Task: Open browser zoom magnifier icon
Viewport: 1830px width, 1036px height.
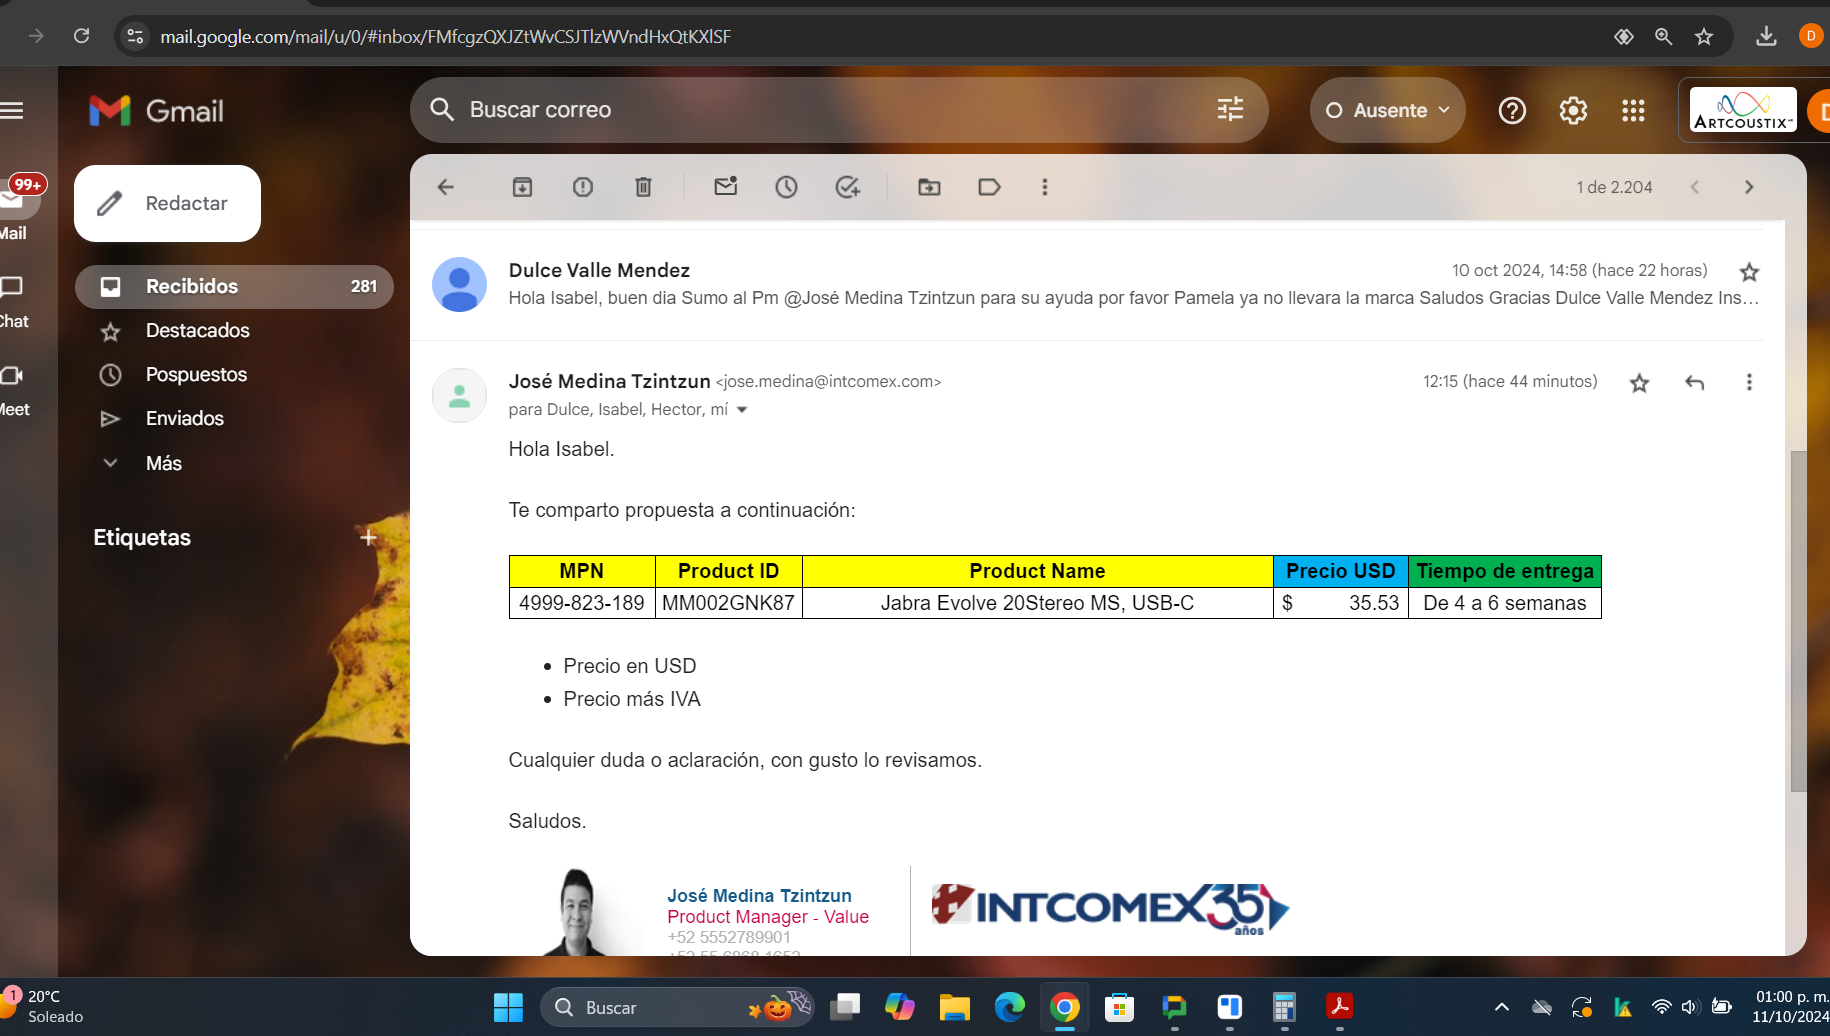Action: (1663, 37)
